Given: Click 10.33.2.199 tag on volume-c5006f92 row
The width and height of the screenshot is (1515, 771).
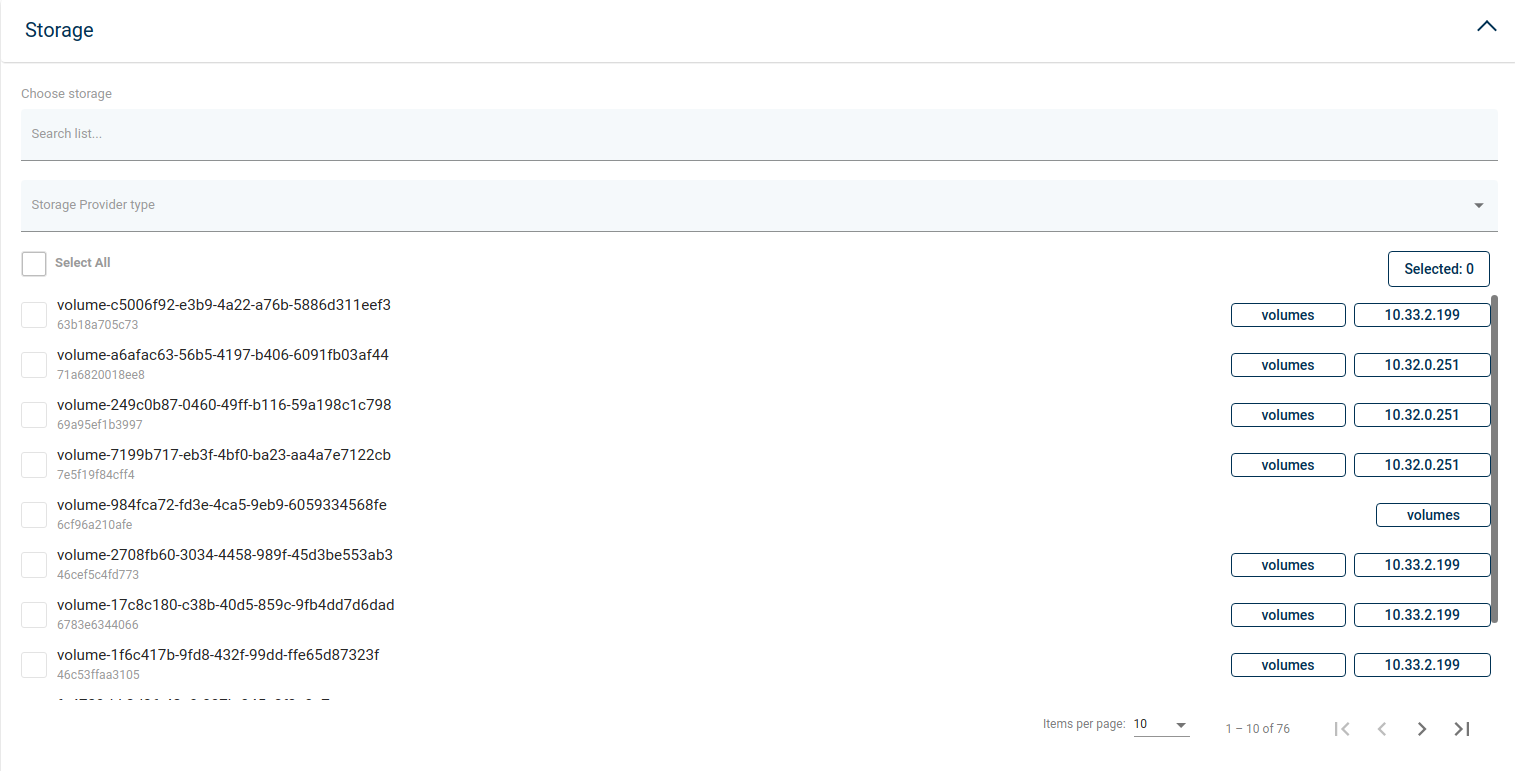Looking at the screenshot, I should click(x=1421, y=315).
